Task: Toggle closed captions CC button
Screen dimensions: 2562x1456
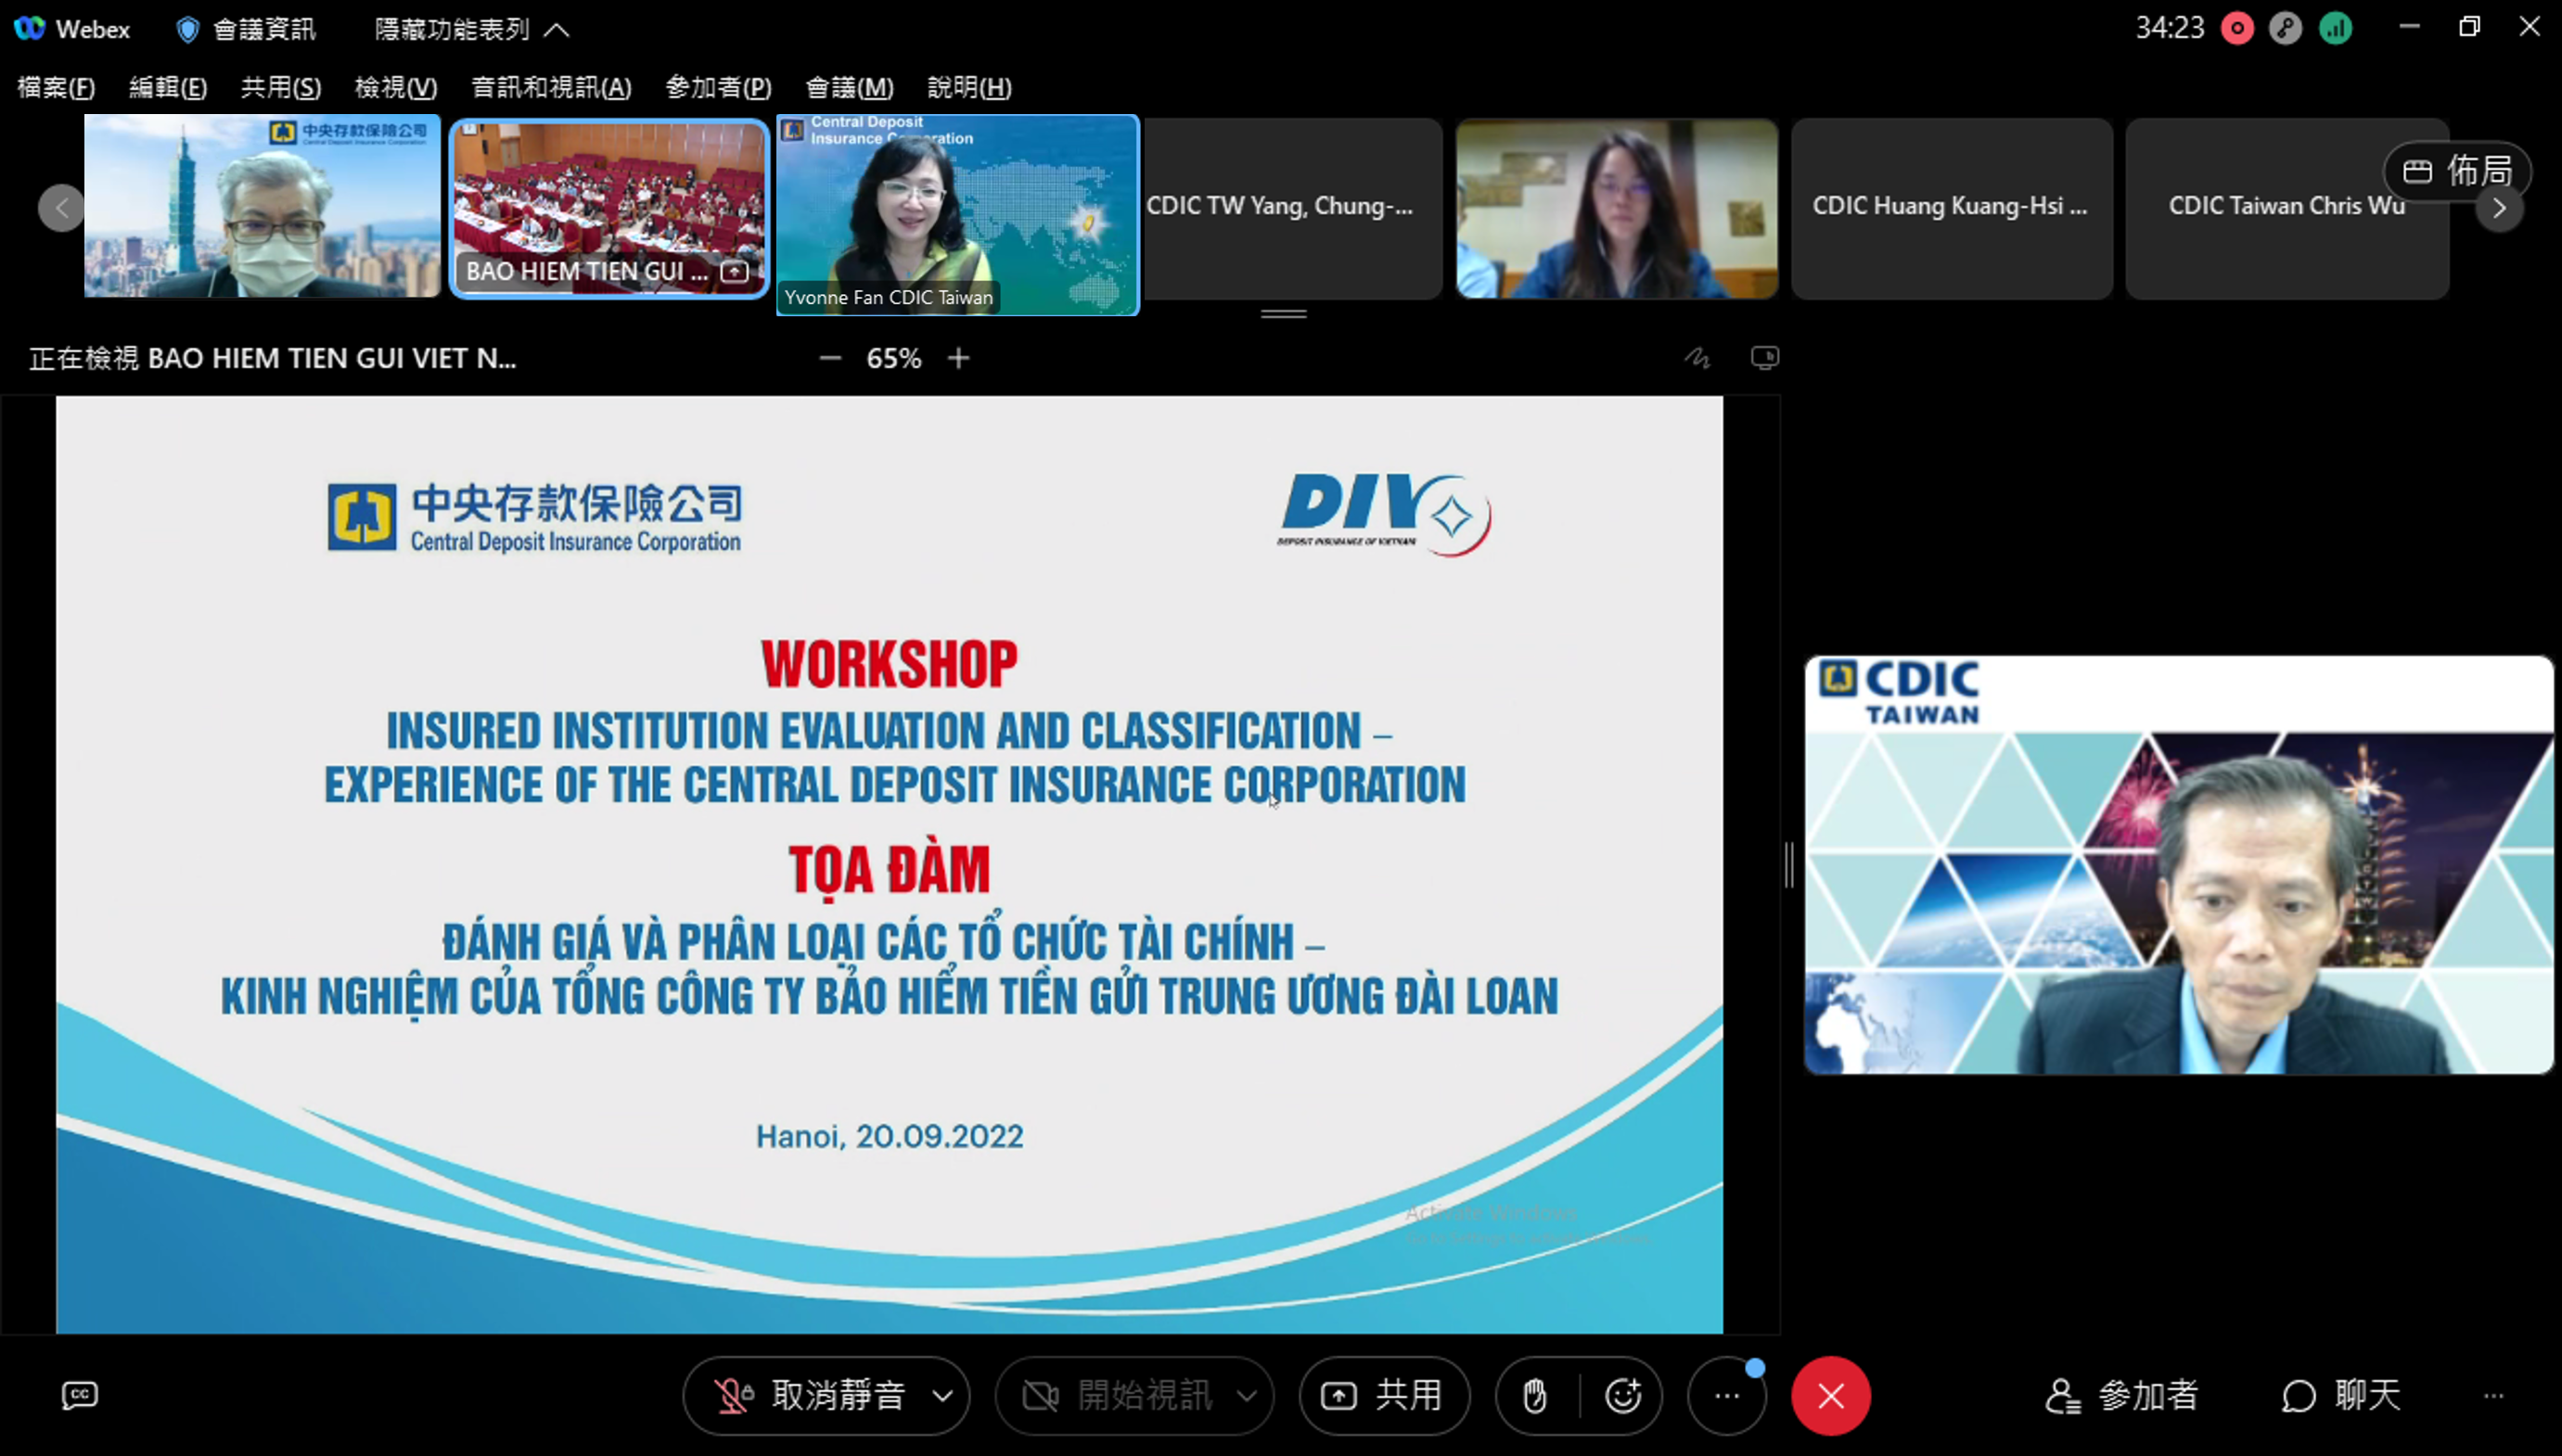Action: pos(80,1395)
